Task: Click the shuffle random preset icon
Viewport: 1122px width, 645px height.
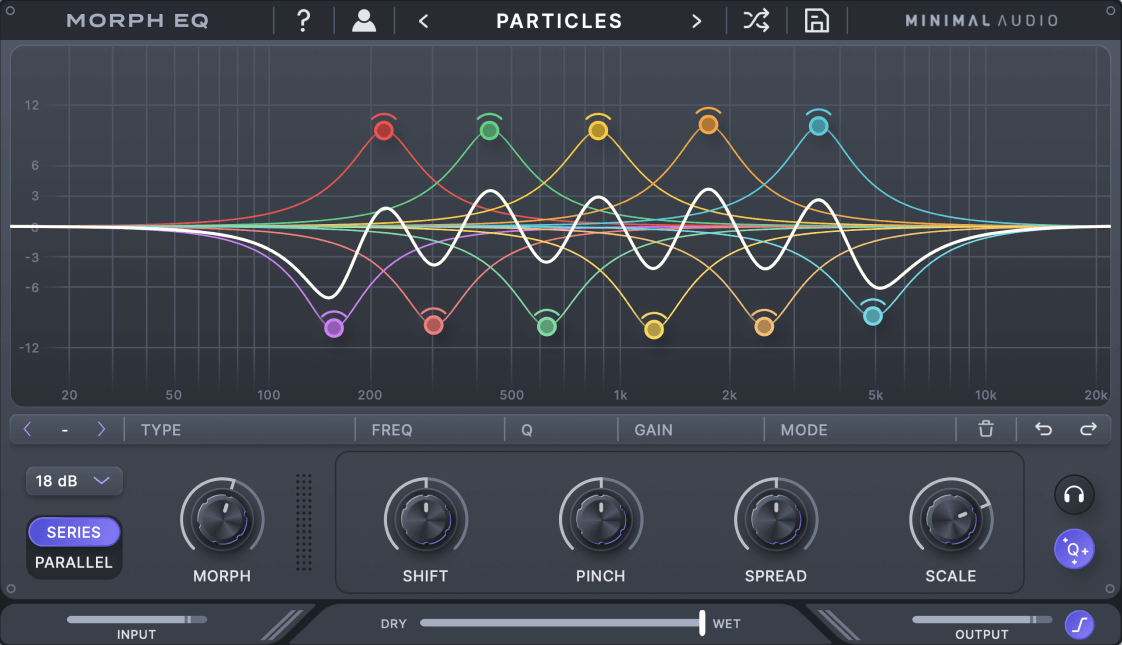Action: (x=756, y=21)
